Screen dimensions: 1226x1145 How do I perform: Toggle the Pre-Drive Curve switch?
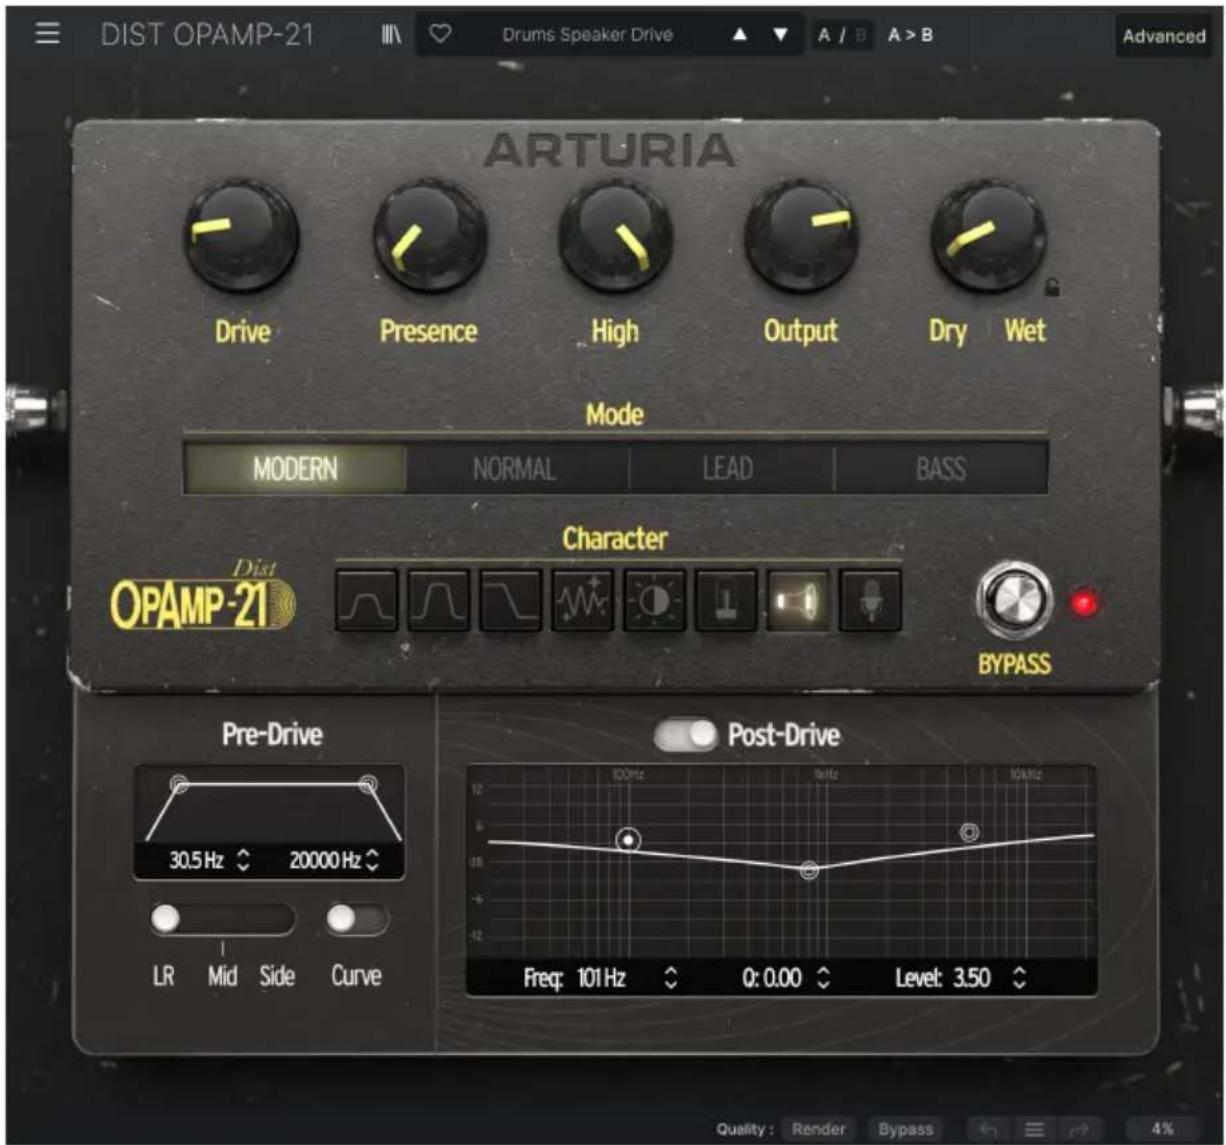[357, 920]
